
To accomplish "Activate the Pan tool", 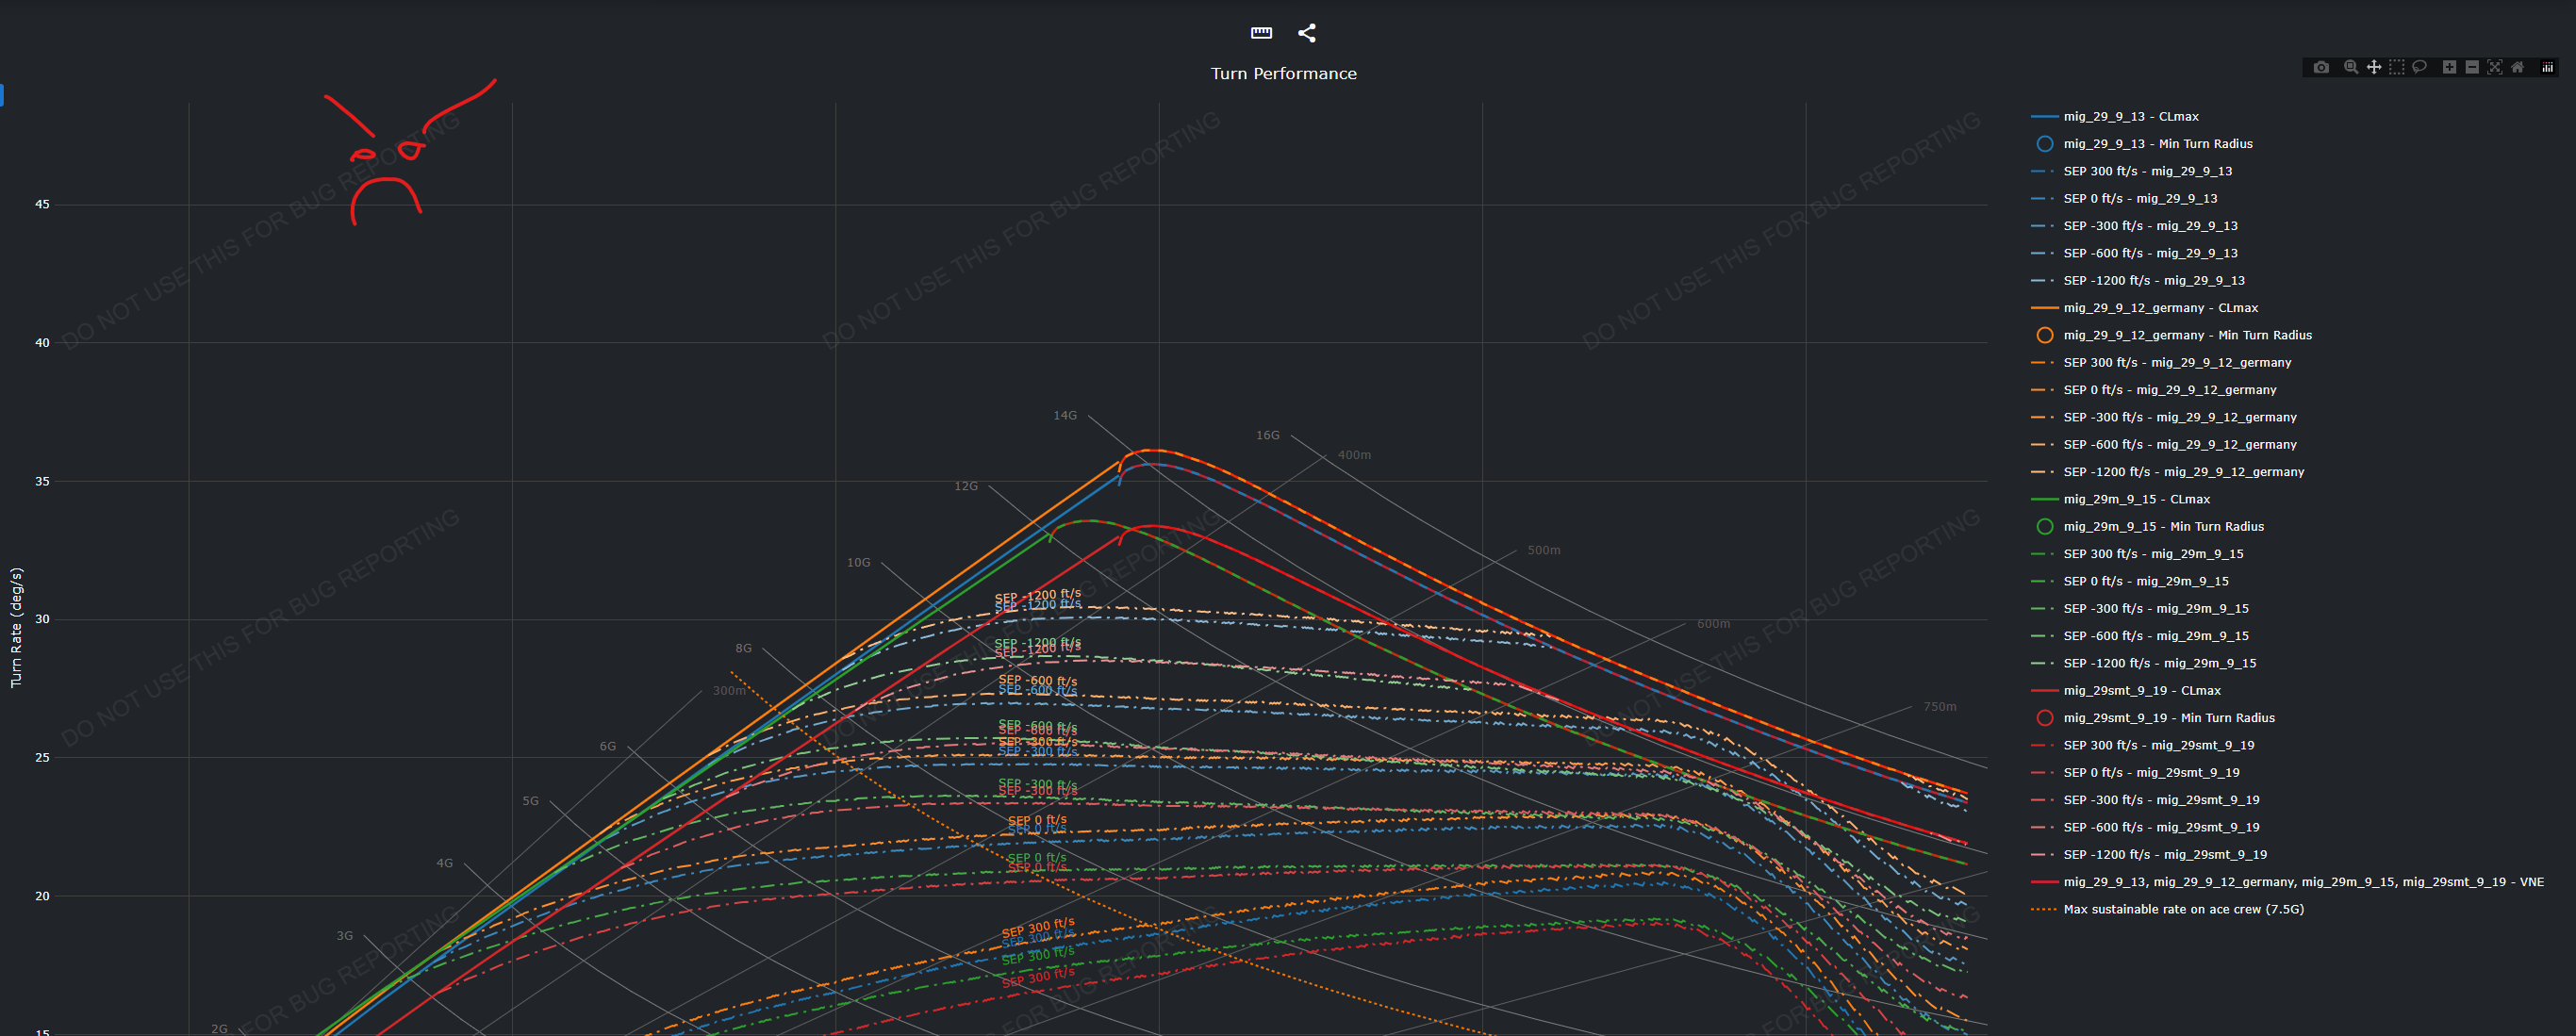I will (x=2373, y=67).
